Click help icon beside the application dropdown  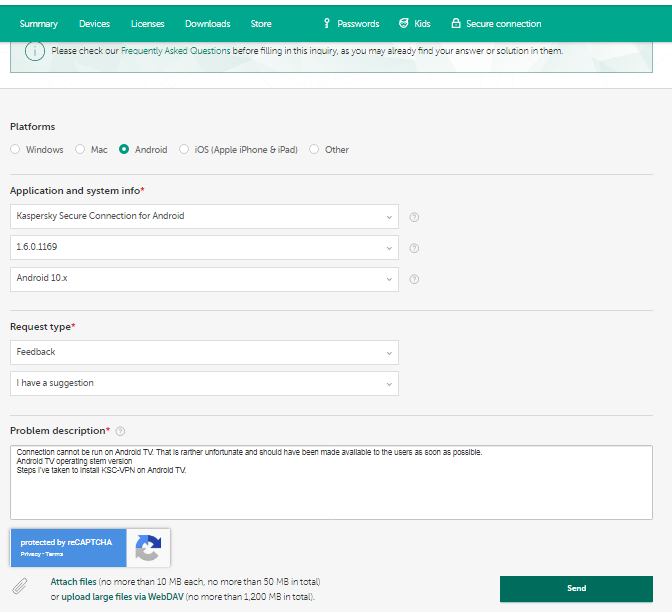(414, 217)
